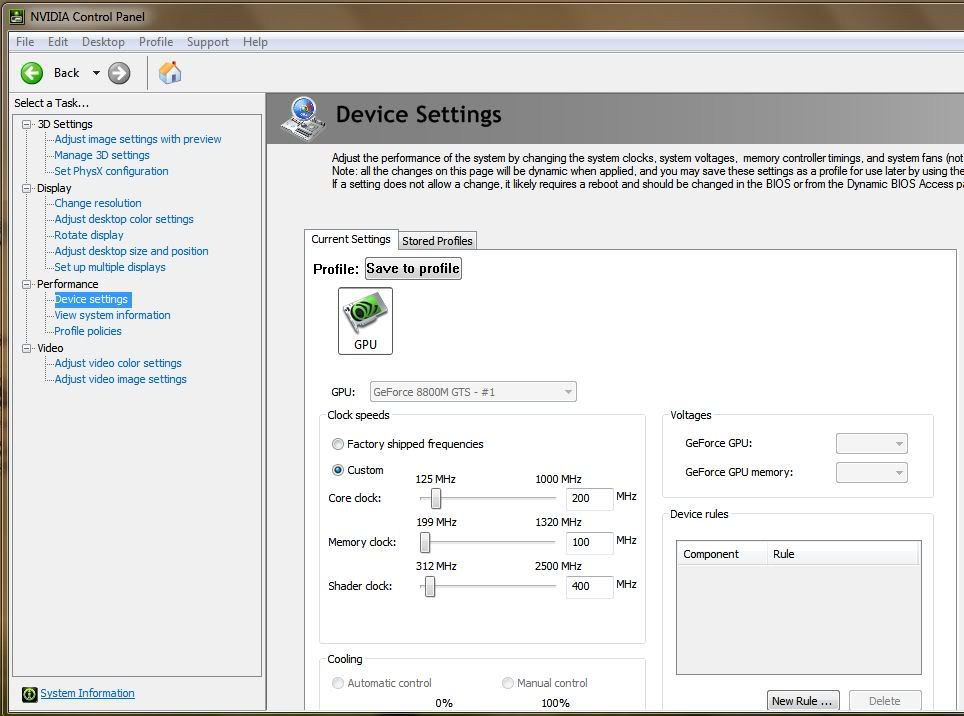This screenshot has height=716, width=964.
Task: Open Adjust desktop size and position
Action: click(131, 251)
